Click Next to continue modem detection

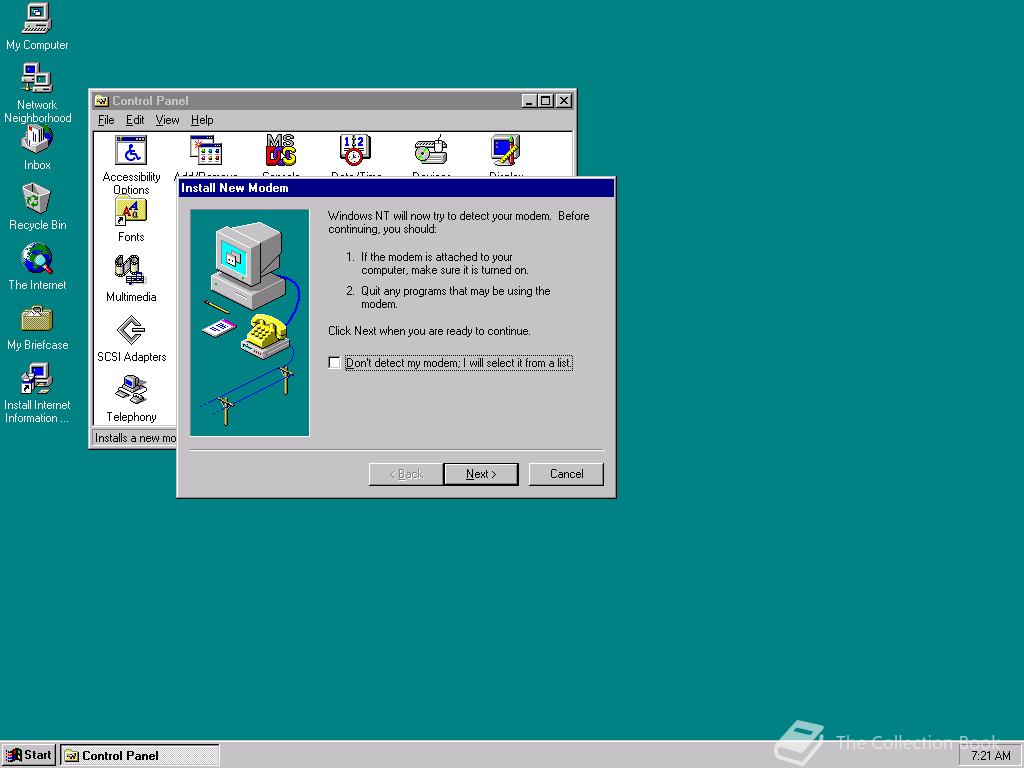tap(481, 474)
